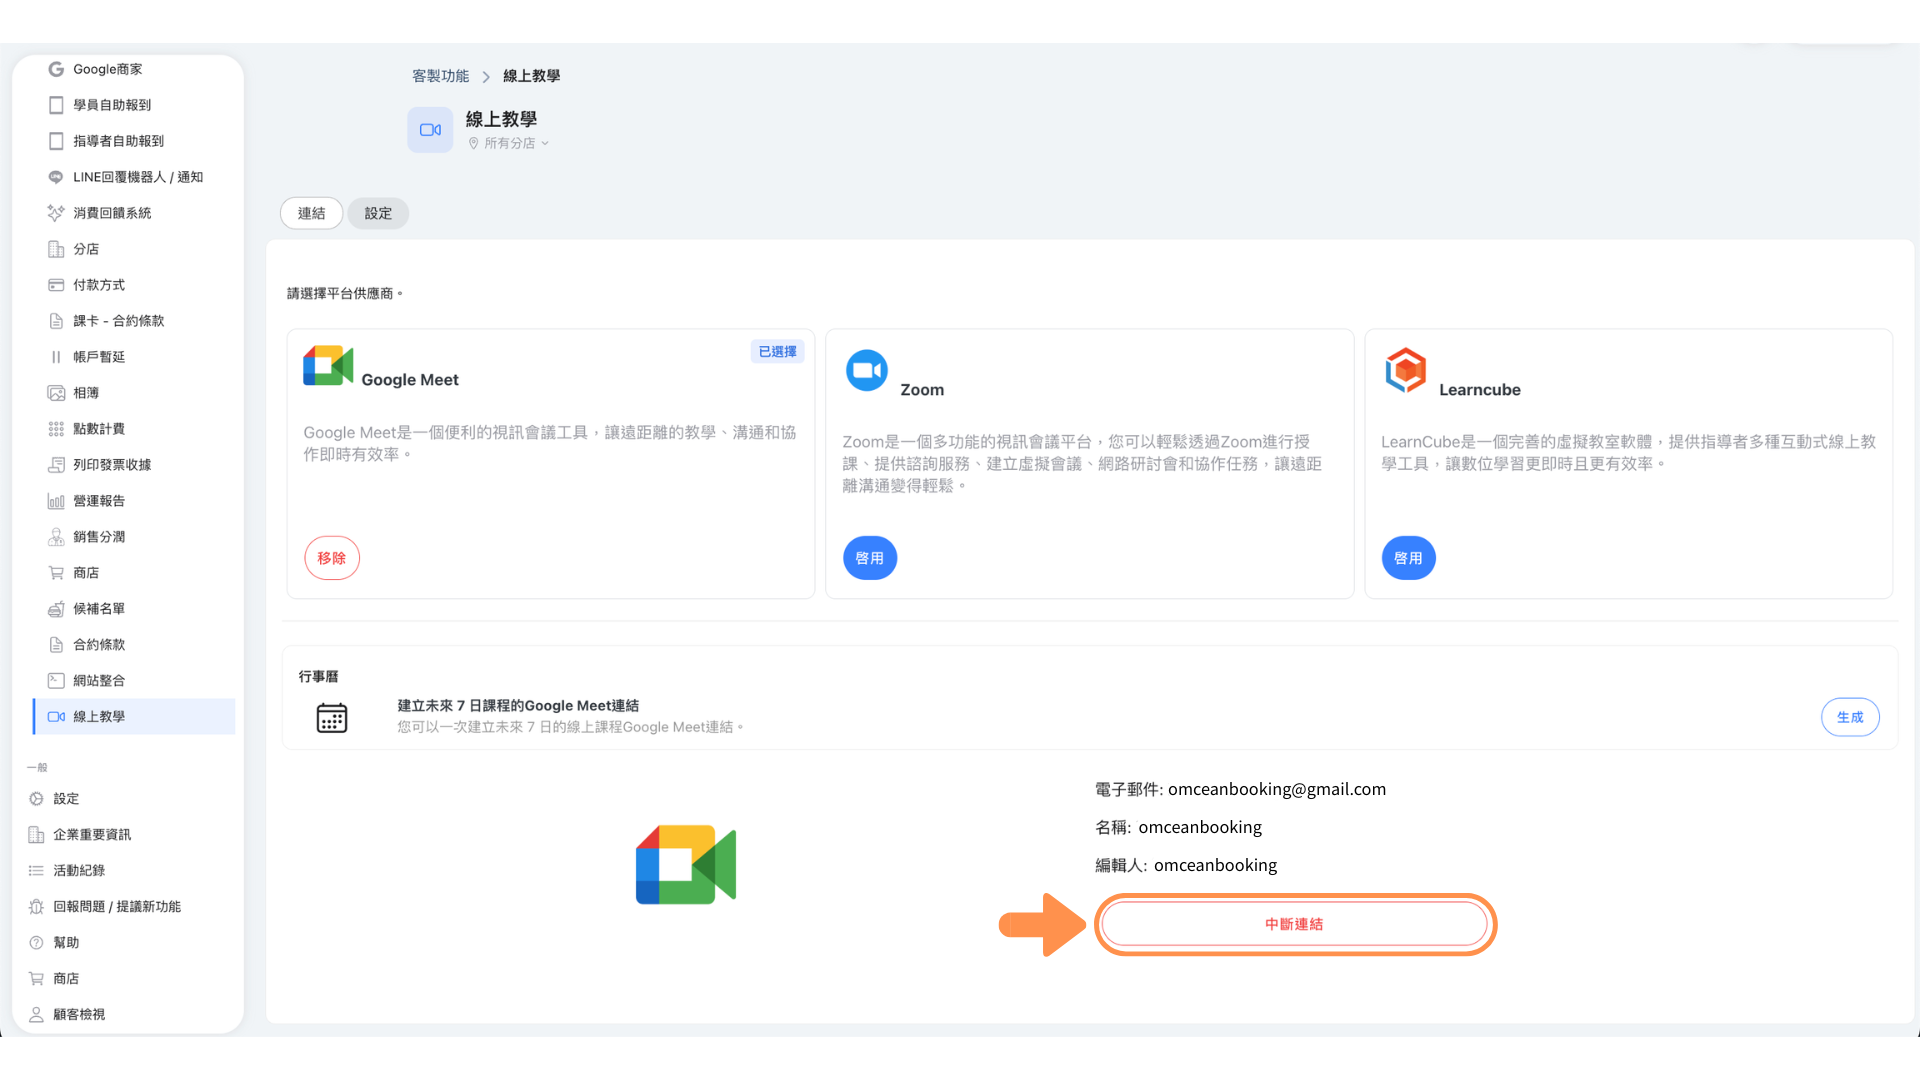Viewport: 1920px width, 1080px height.
Task: Click the 線上教學 header camera icon
Action: (x=430, y=130)
